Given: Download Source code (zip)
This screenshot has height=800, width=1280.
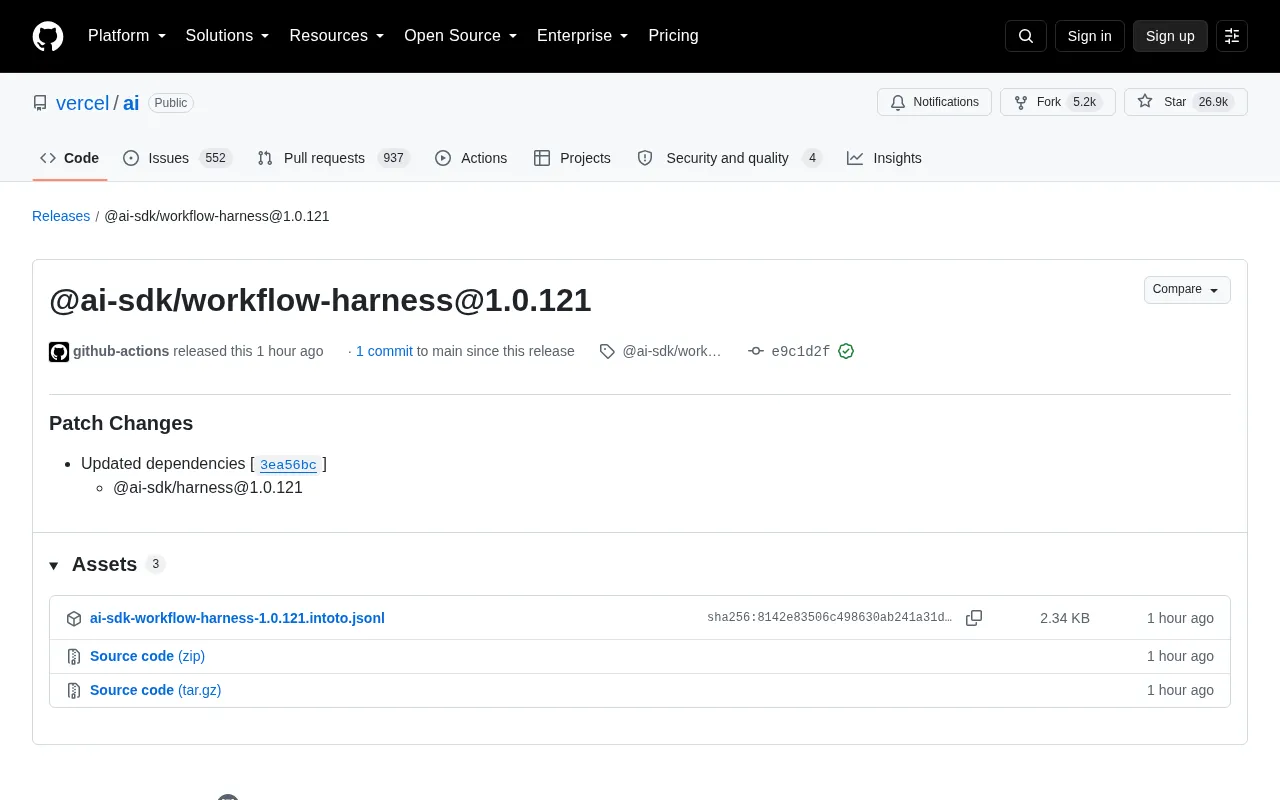Looking at the screenshot, I should point(147,656).
